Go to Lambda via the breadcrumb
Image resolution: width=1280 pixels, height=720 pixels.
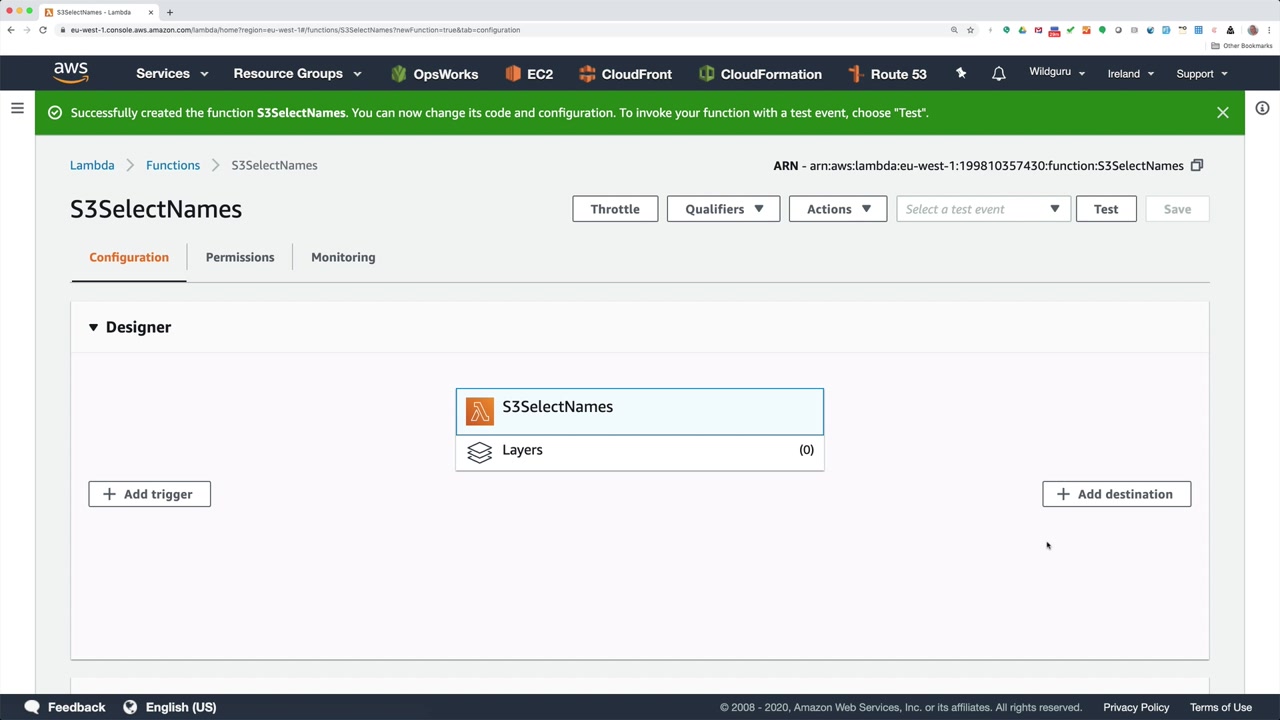[92, 165]
